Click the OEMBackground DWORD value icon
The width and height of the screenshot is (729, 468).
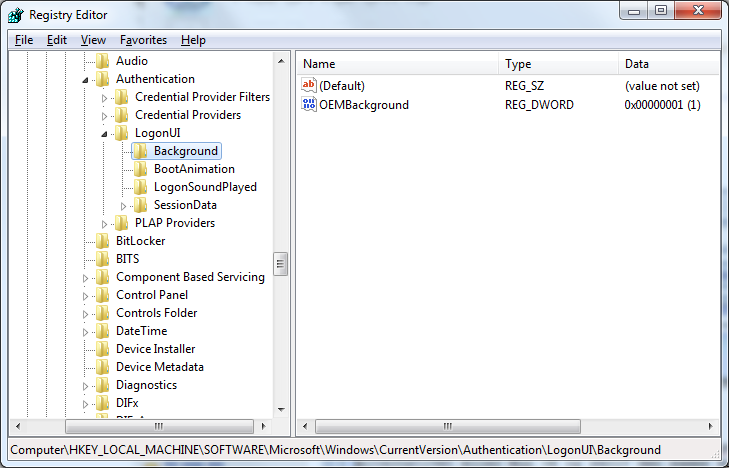coord(309,105)
